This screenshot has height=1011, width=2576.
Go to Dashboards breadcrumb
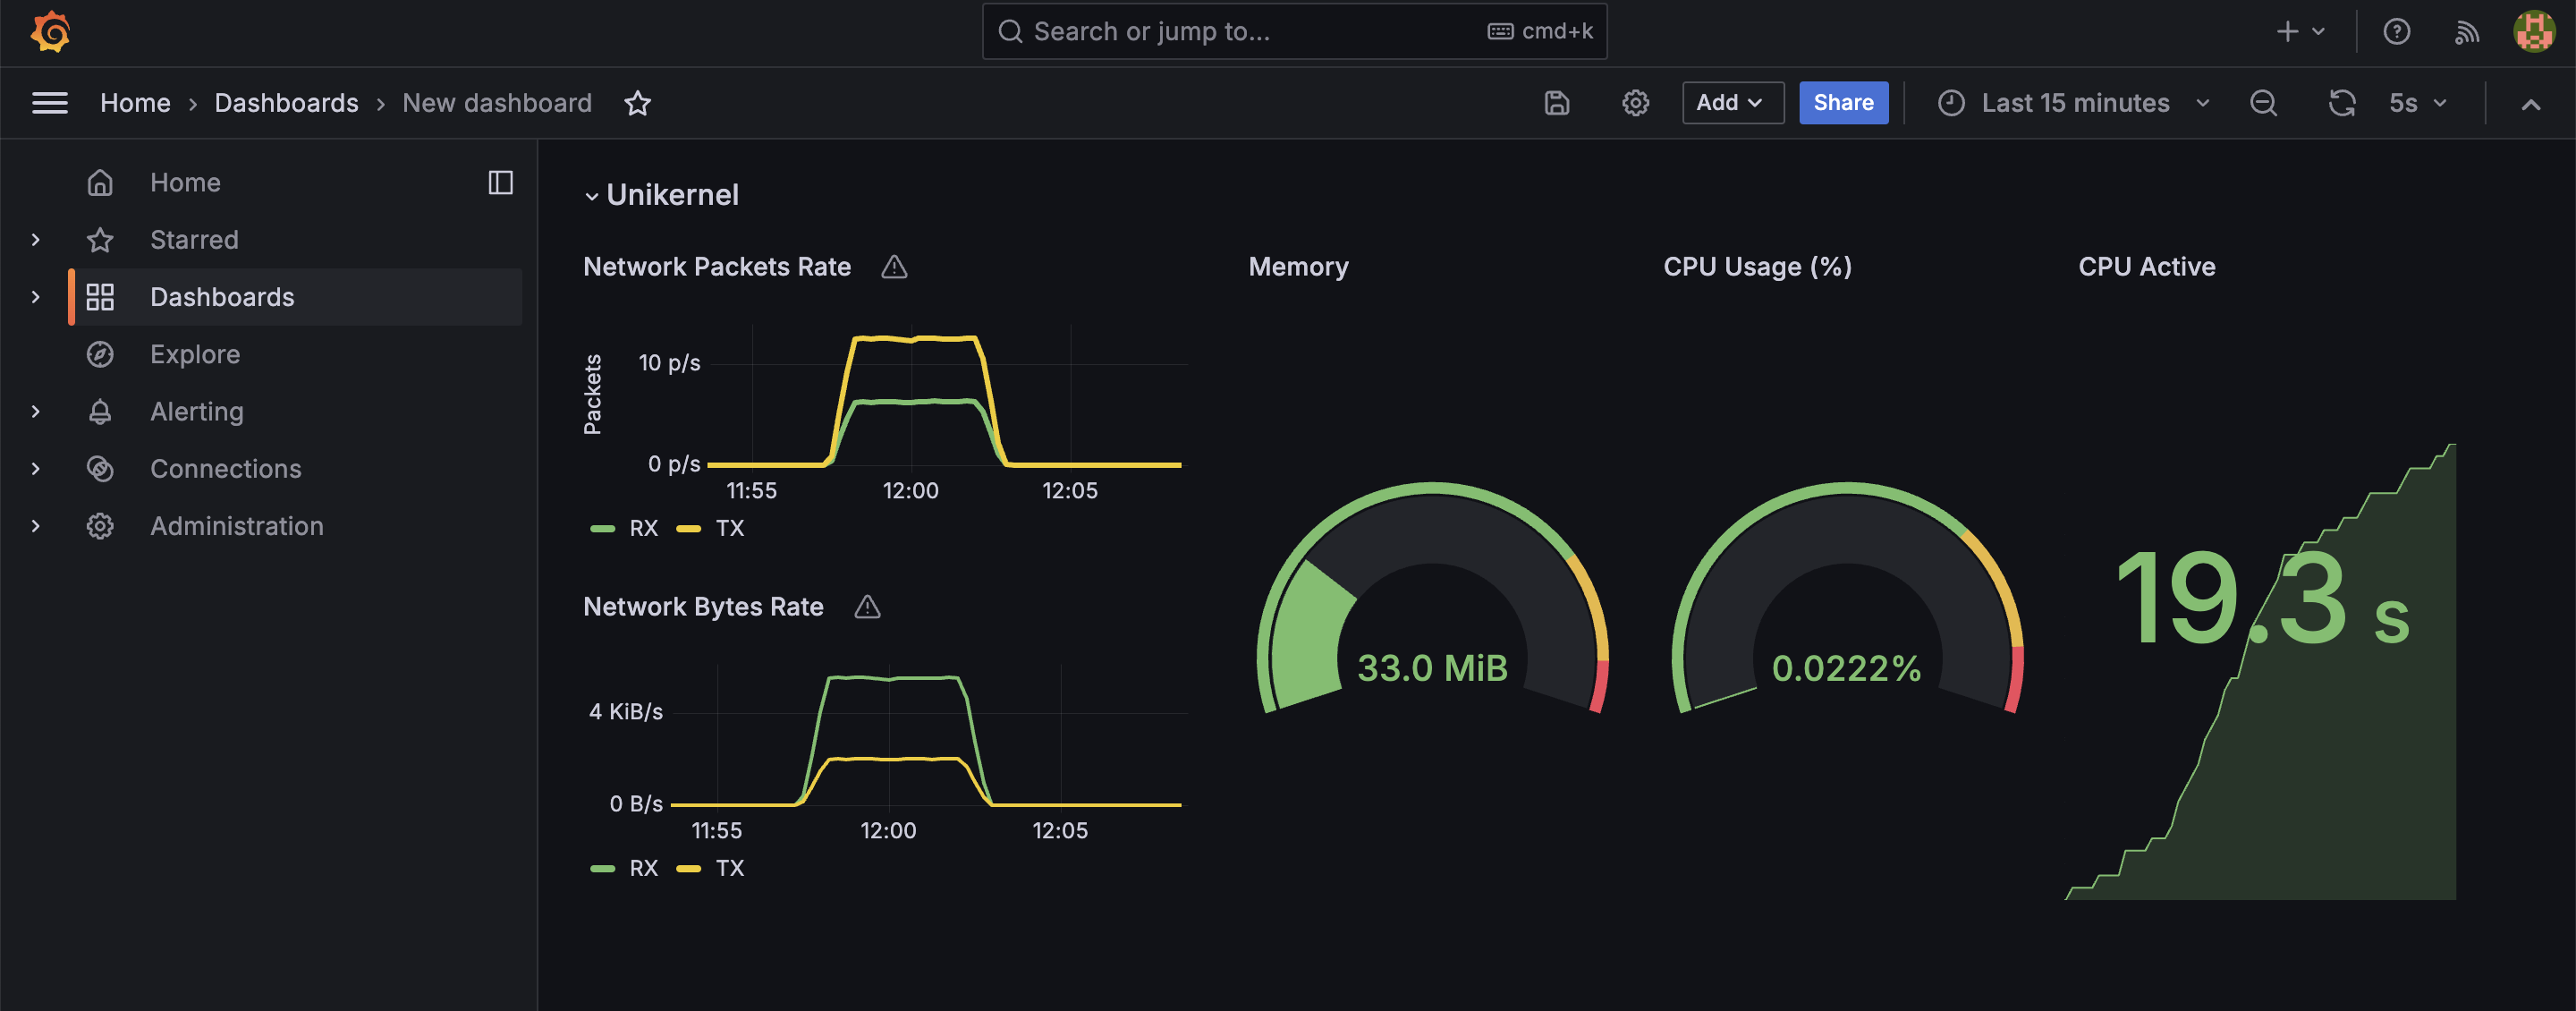(x=286, y=103)
